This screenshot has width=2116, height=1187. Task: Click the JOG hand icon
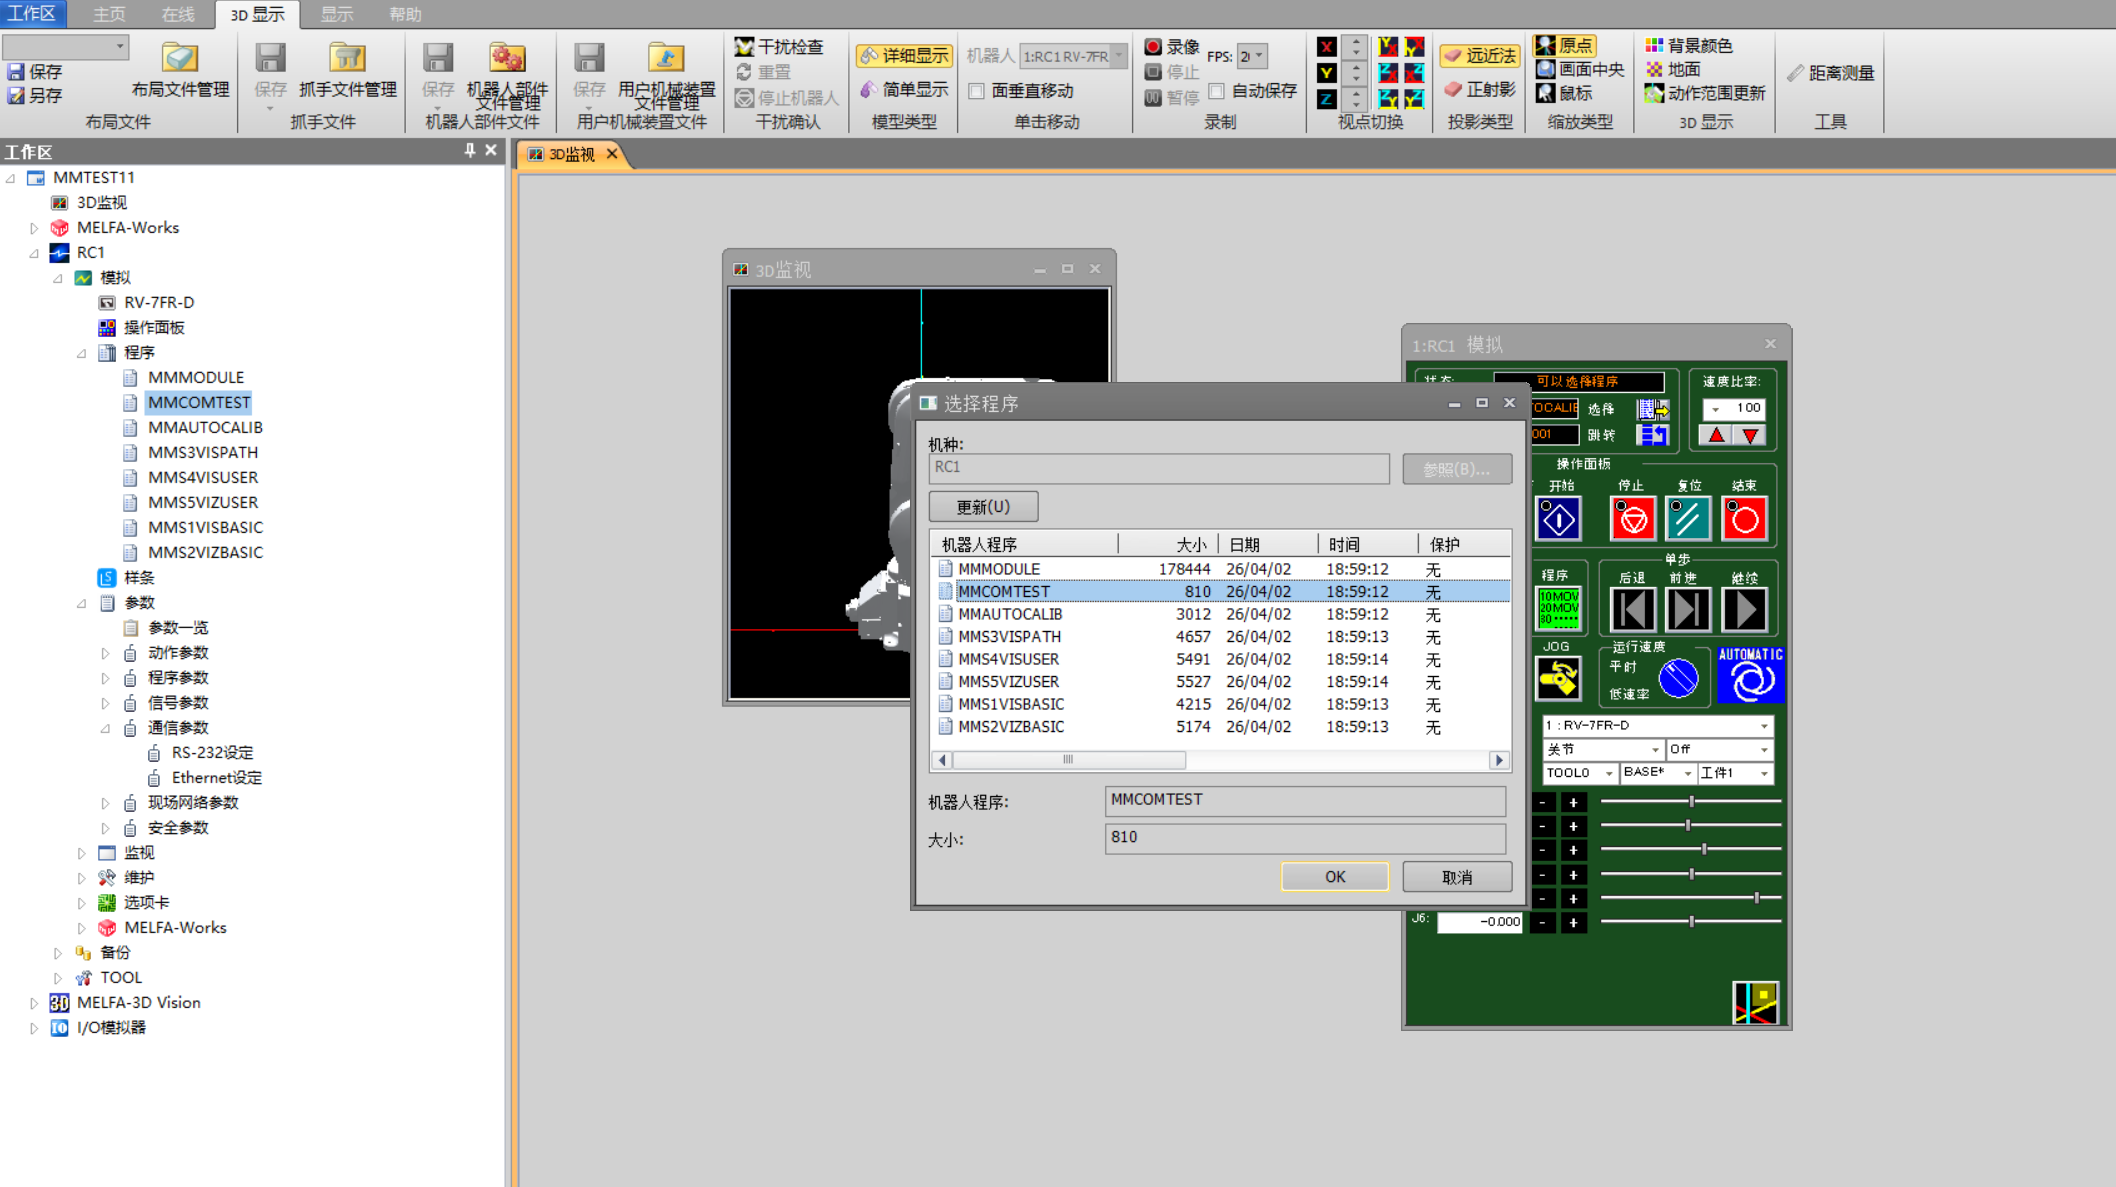click(x=1557, y=679)
